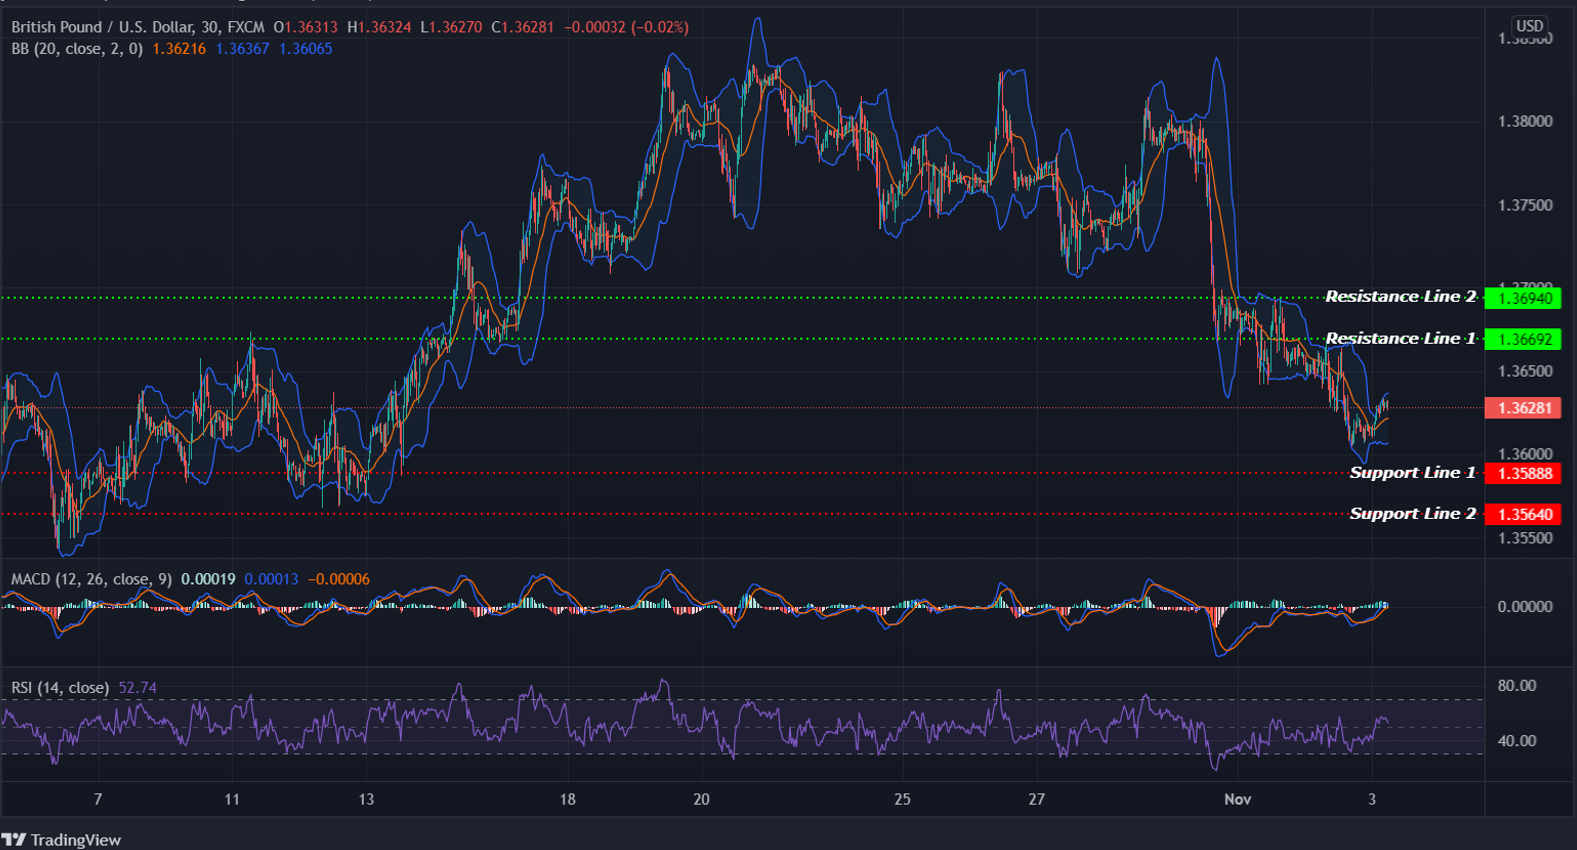Click the 1.35640 red price tag
Screen dimensions: 1577x850
(1523, 514)
